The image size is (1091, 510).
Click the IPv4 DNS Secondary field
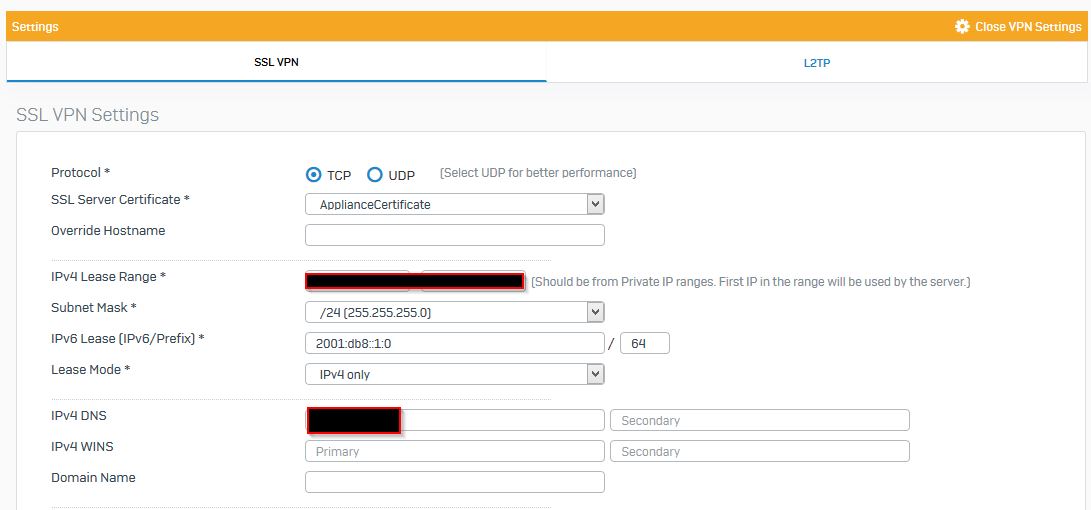click(x=760, y=420)
